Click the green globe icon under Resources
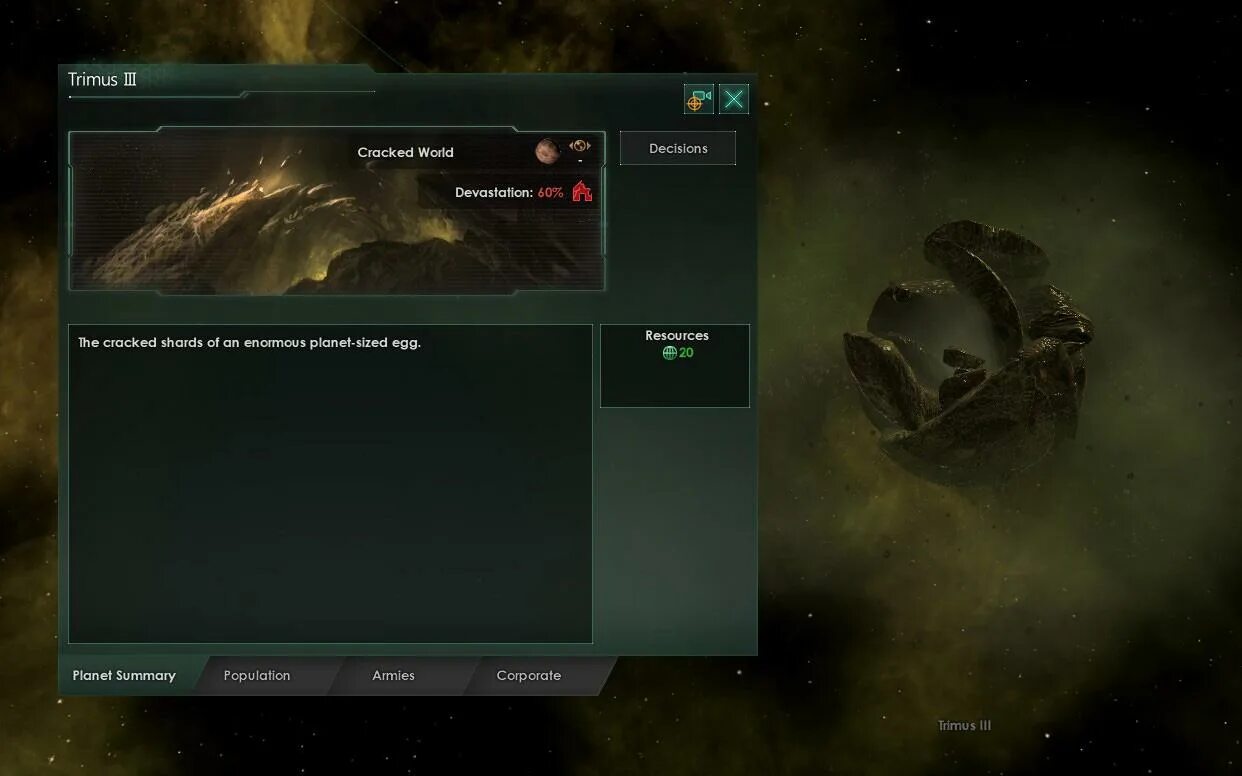The width and height of the screenshot is (1242, 776). (669, 353)
